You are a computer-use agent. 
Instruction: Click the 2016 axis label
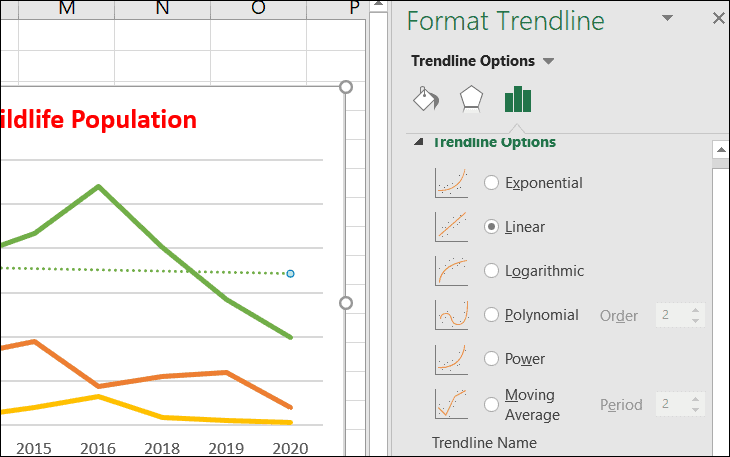[98, 448]
